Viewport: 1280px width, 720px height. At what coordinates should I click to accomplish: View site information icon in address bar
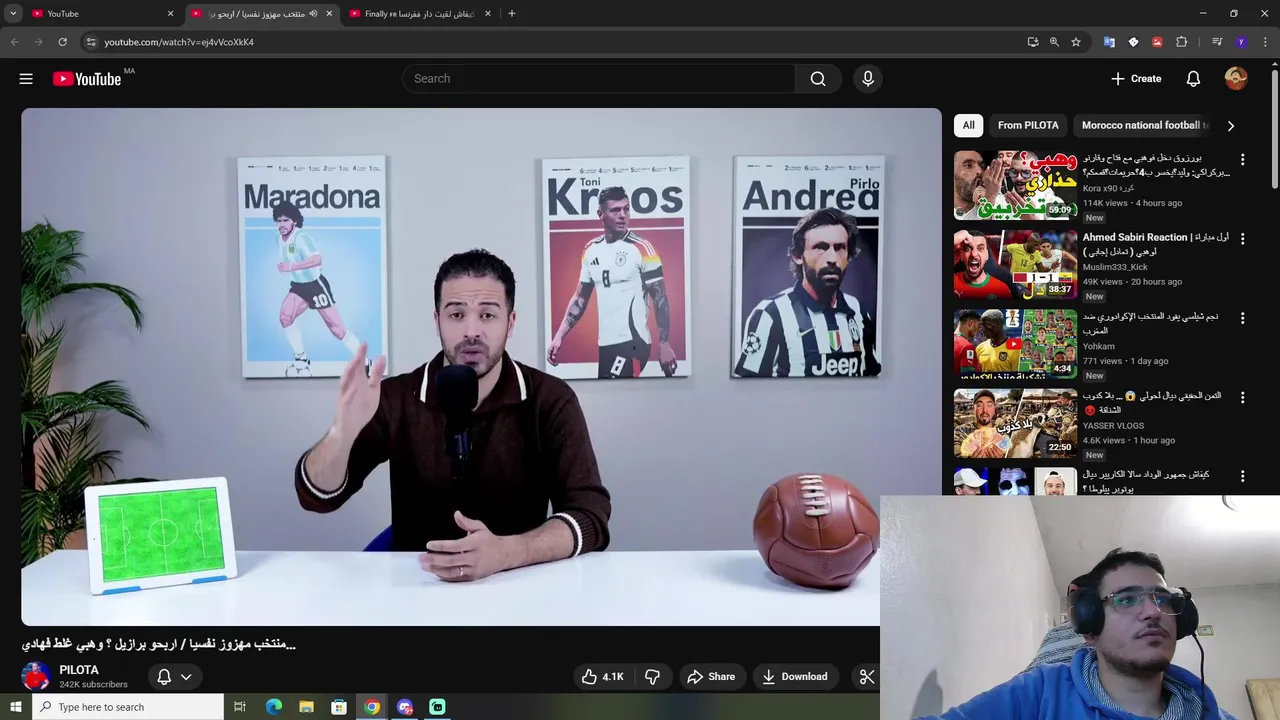(x=91, y=42)
